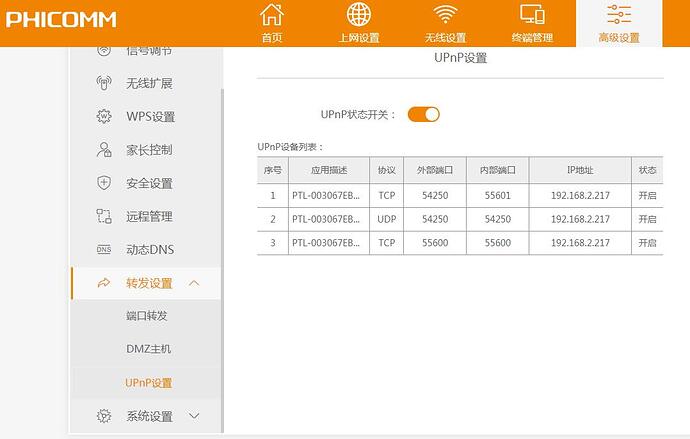The height and width of the screenshot is (439, 690).
Task: Open the 无线设置 Wi-Fi icon
Action: (x=445, y=14)
